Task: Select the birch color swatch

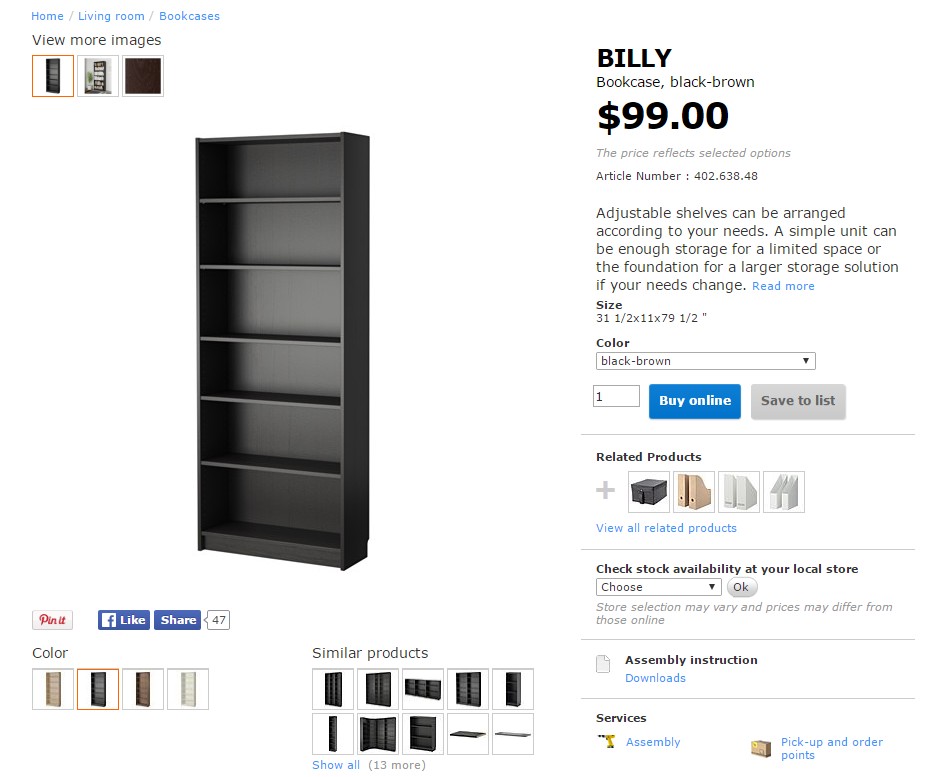Action: (x=53, y=689)
